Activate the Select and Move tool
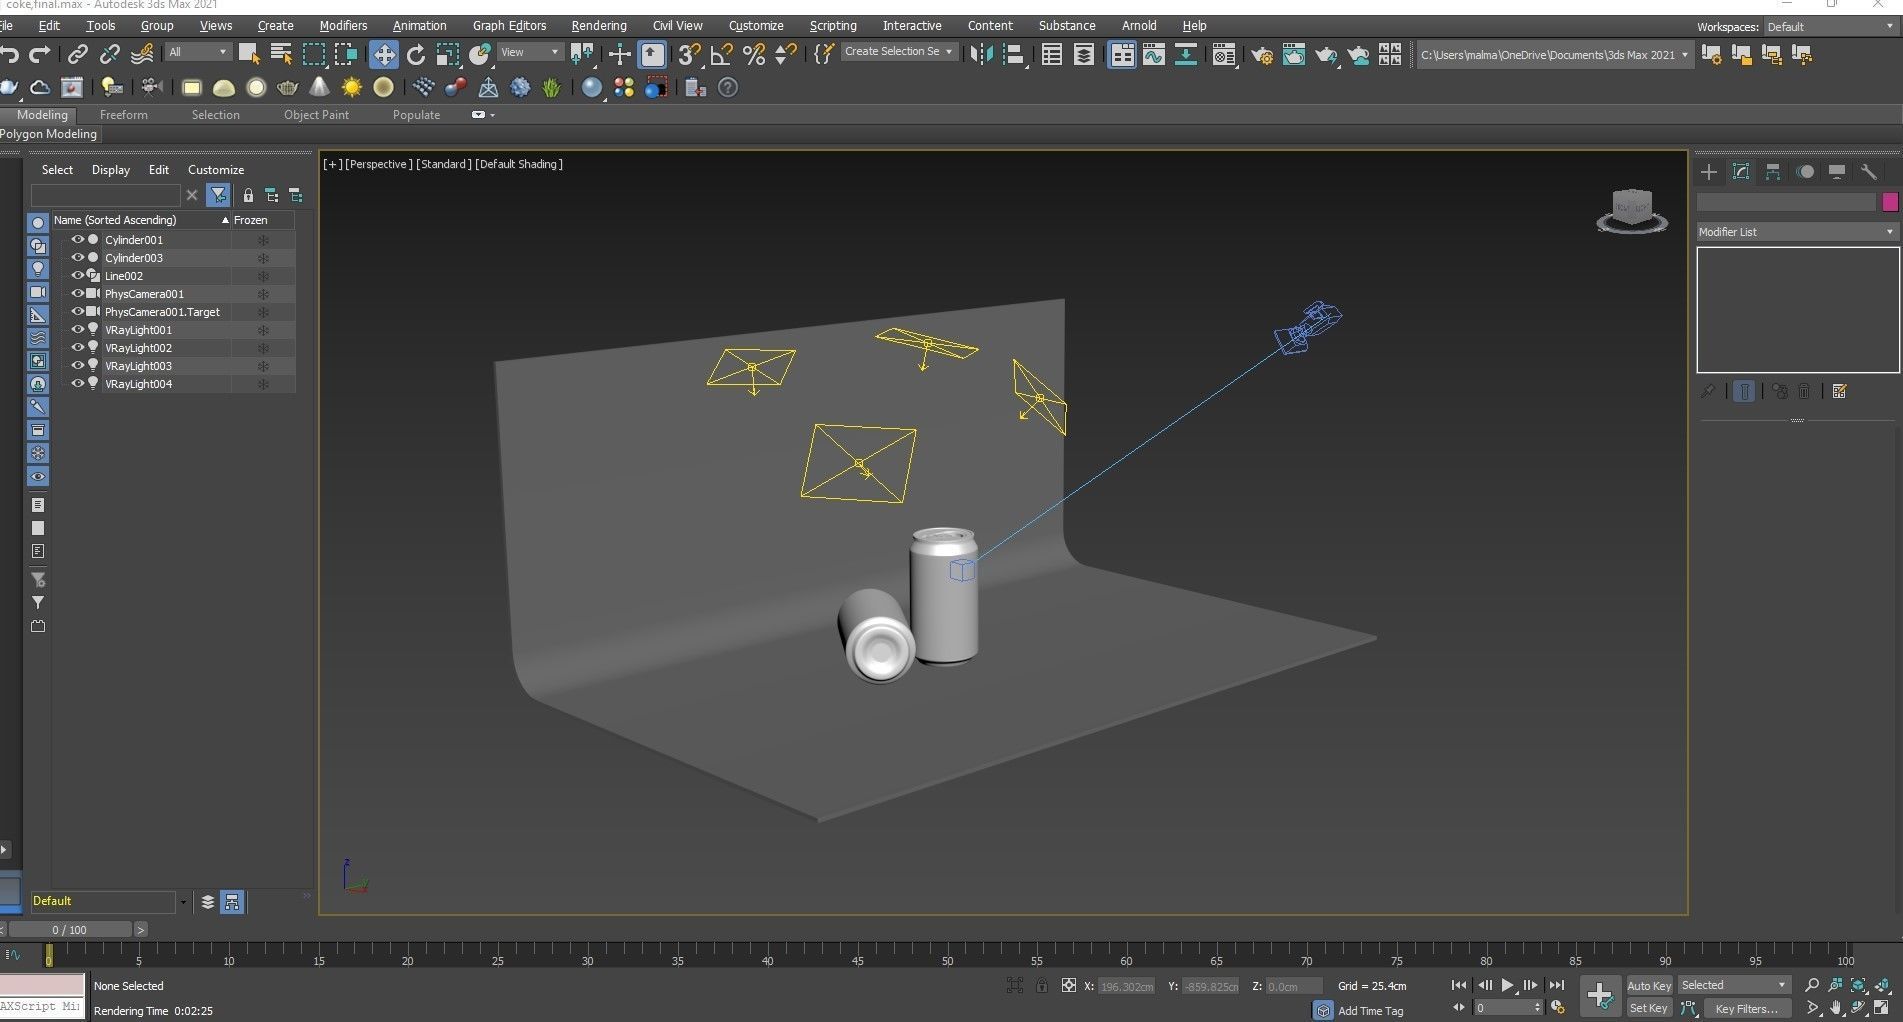The width and height of the screenshot is (1903, 1022). click(383, 54)
